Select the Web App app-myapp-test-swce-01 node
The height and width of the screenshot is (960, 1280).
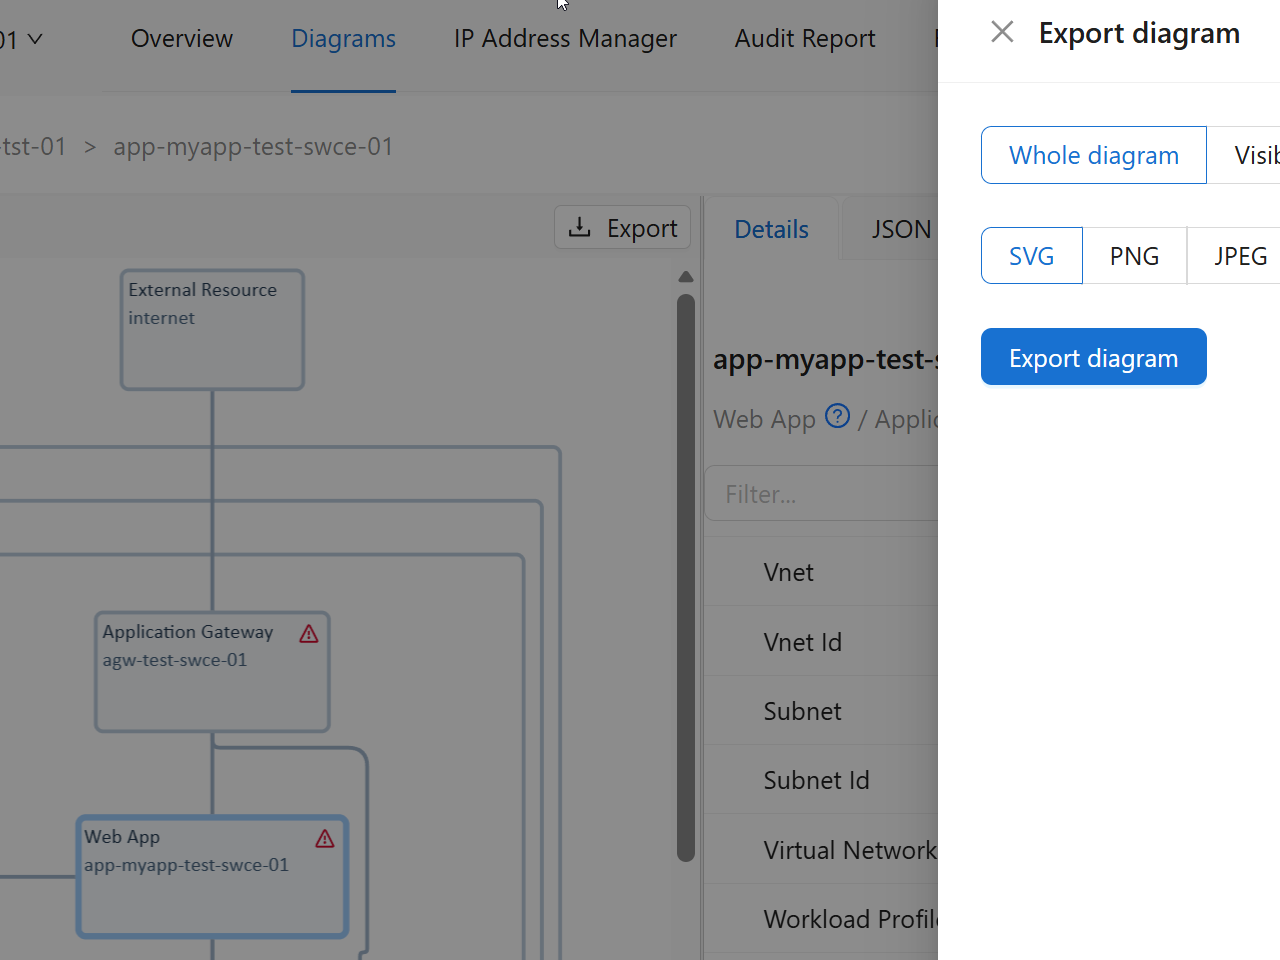pyautogui.click(x=212, y=877)
